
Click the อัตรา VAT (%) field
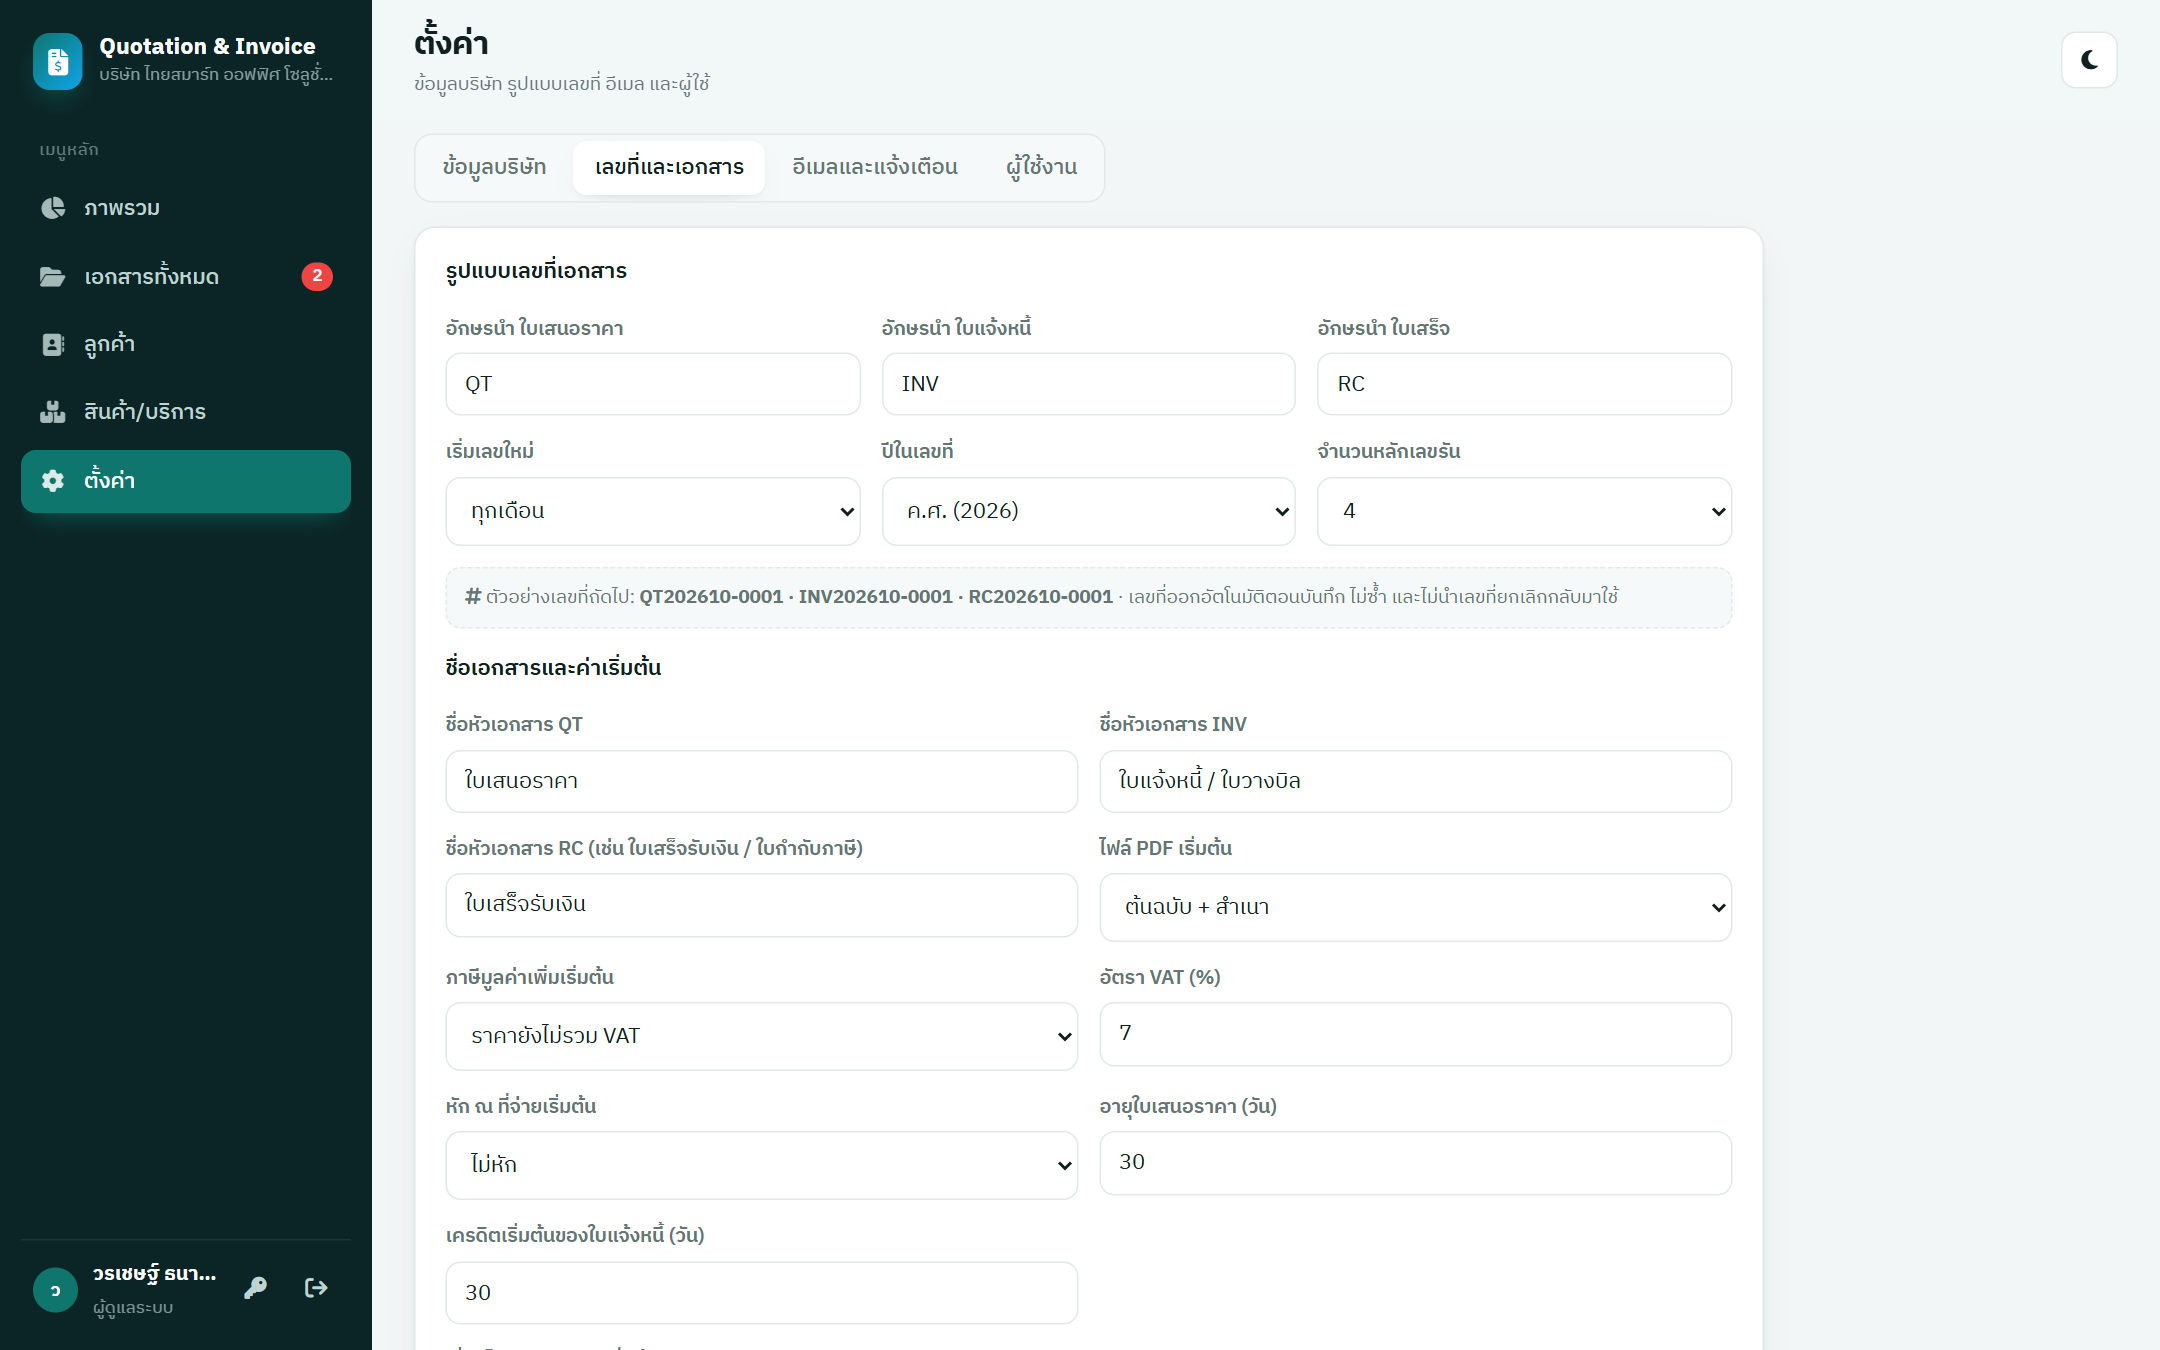[x=1415, y=1034]
